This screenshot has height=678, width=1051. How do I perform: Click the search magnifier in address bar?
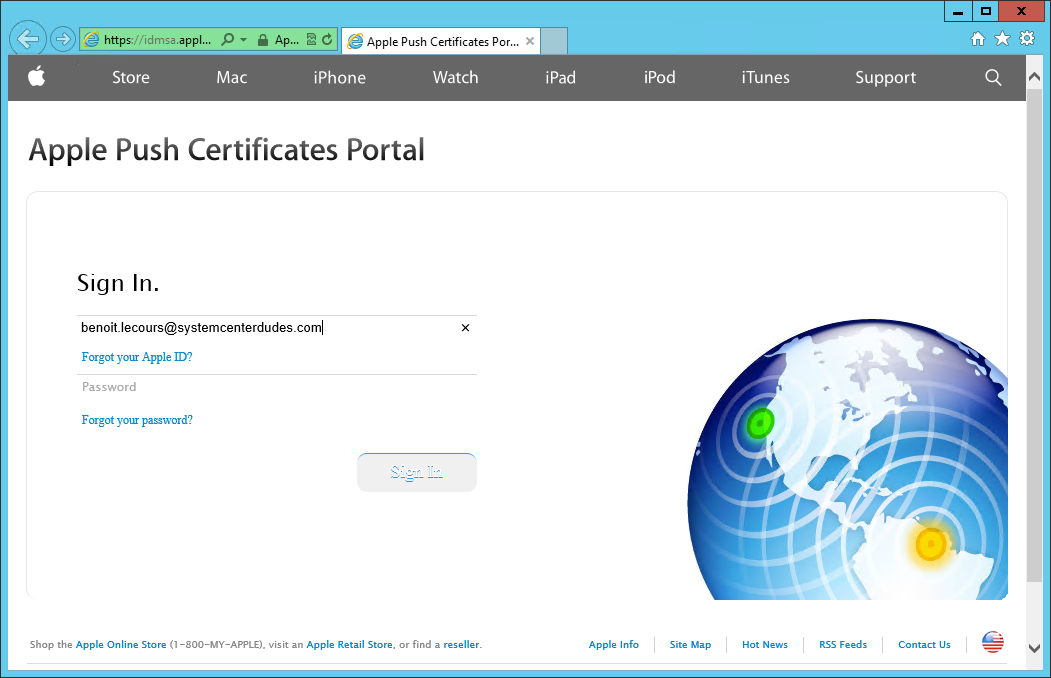point(228,40)
